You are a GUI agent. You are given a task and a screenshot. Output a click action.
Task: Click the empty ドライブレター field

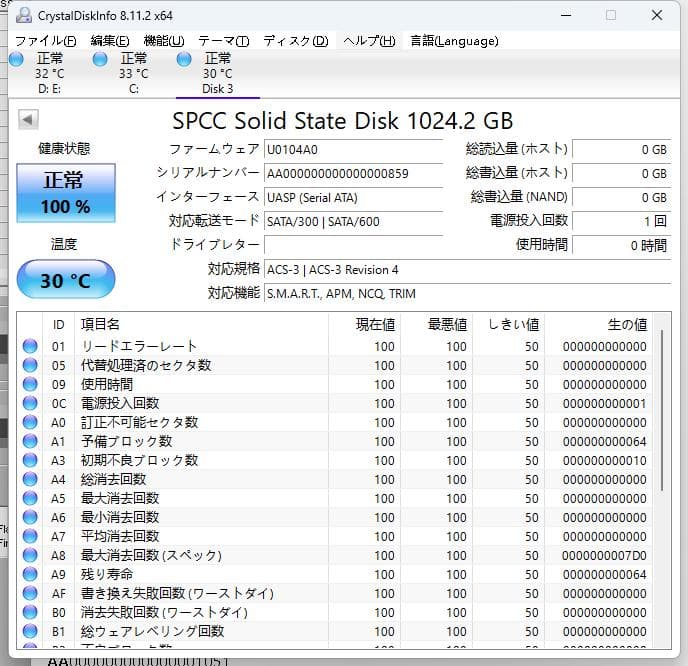point(353,245)
